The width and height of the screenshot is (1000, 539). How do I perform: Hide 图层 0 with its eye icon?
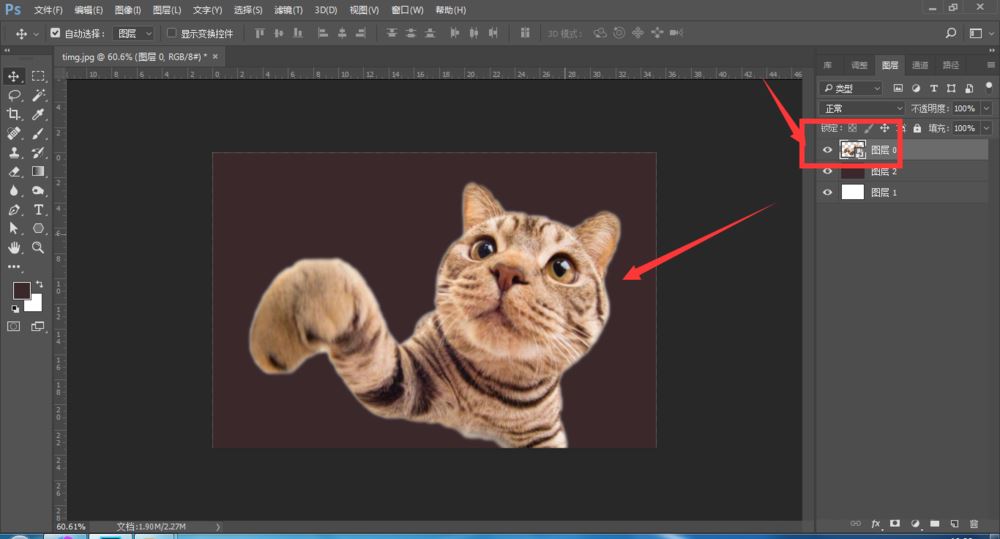click(827, 150)
